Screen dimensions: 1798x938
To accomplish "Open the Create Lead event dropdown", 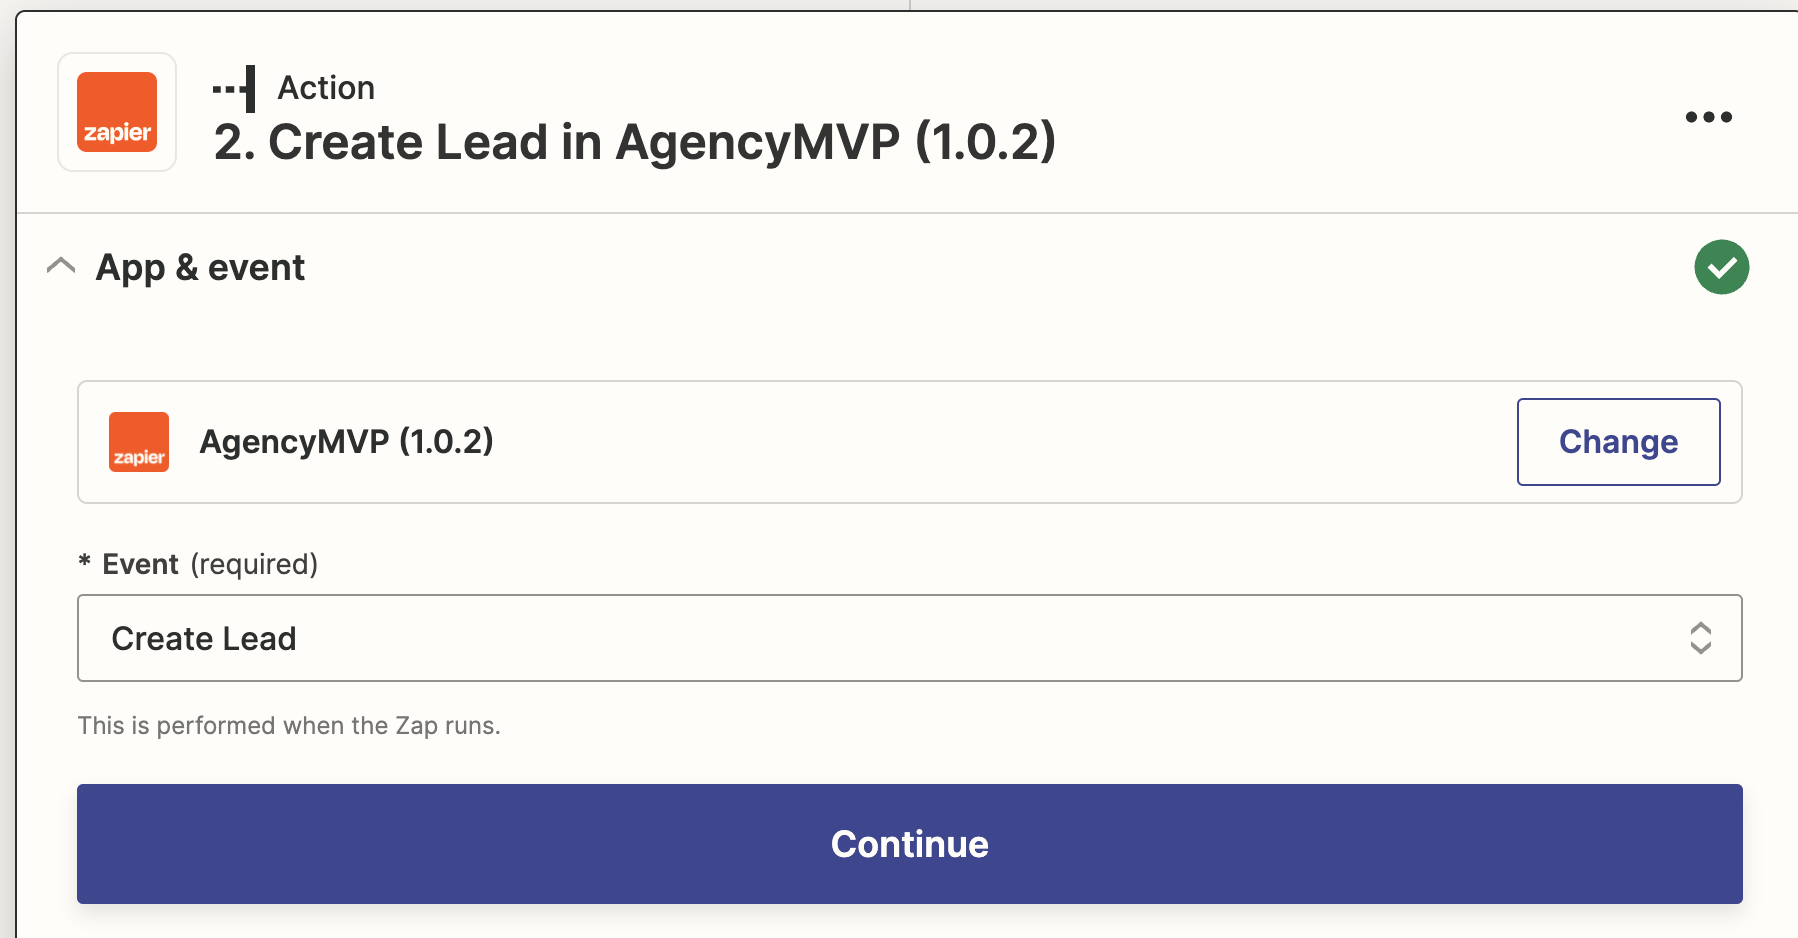I will coord(909,638).
